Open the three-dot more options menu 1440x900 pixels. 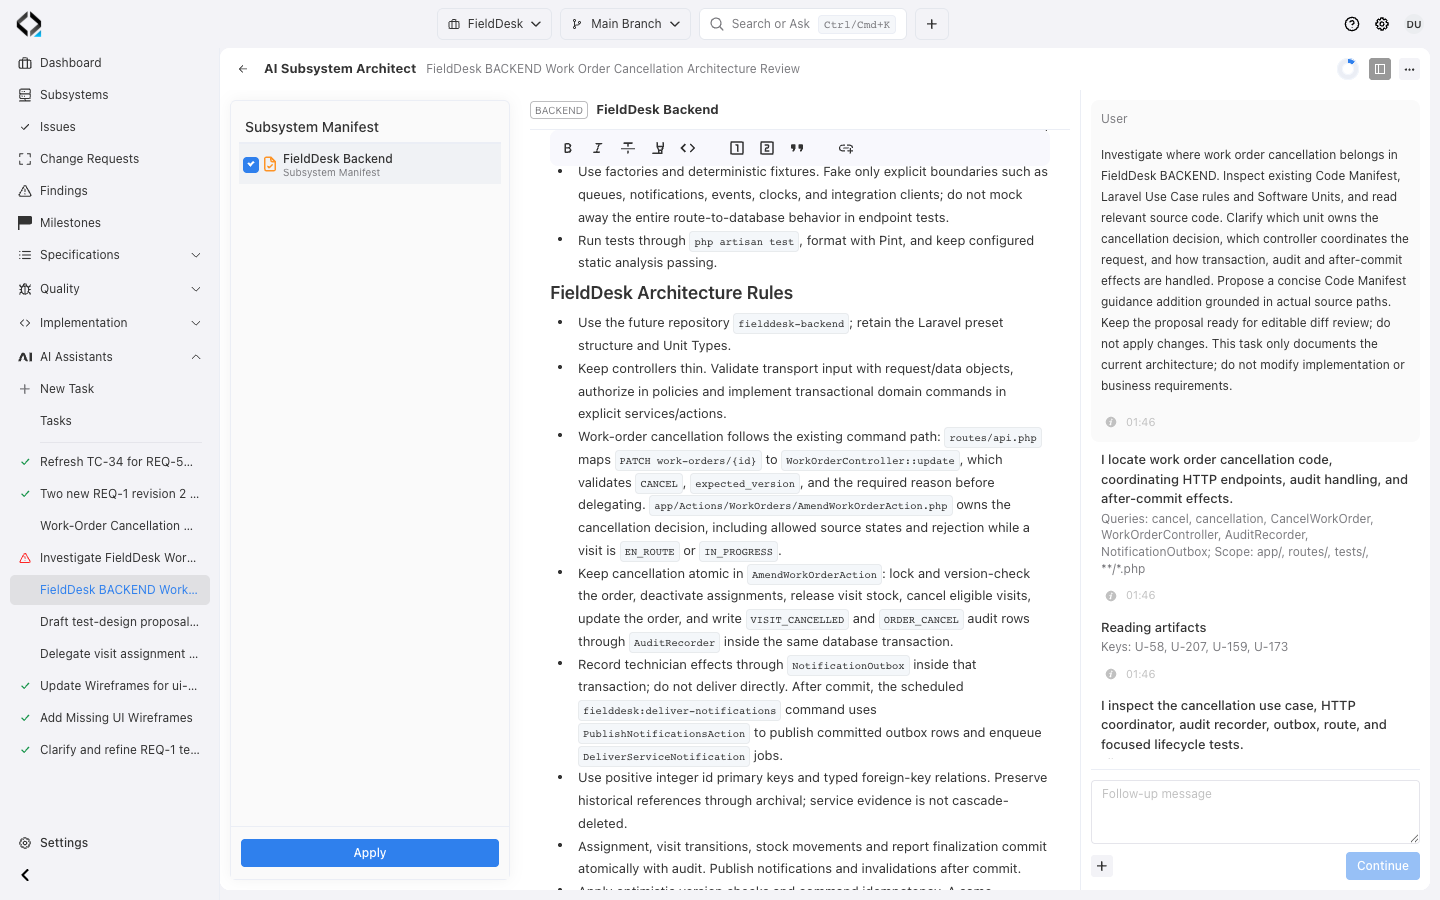[x=1409, y=69]
